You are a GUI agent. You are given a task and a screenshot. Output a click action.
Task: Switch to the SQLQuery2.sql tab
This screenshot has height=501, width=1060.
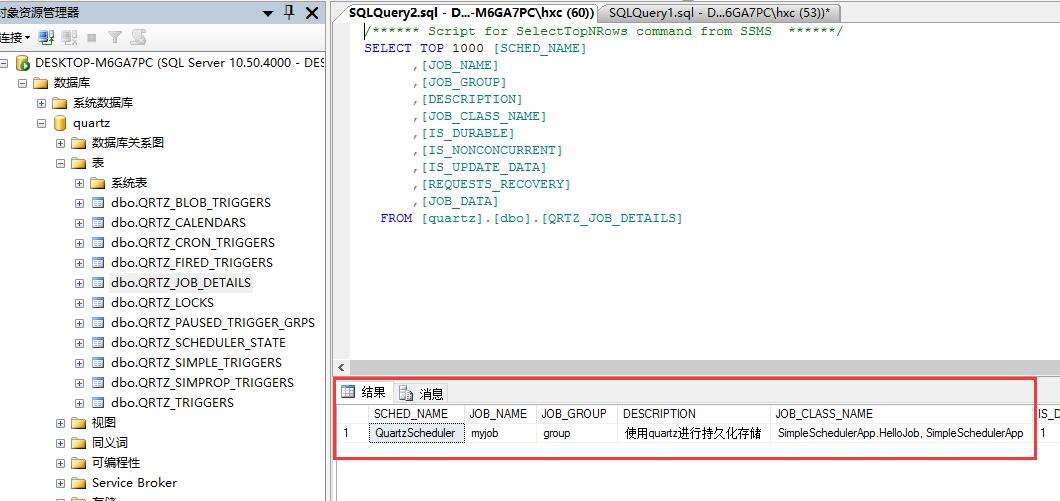(471, 13)
